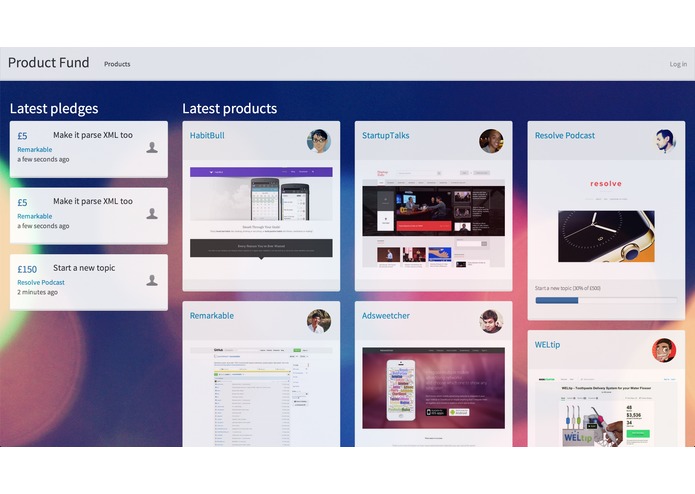Click Resolve Podcast link in £150 pledge
Viewport: 695px width, 494px height.
pyautogui.click(x=41, y=283)
